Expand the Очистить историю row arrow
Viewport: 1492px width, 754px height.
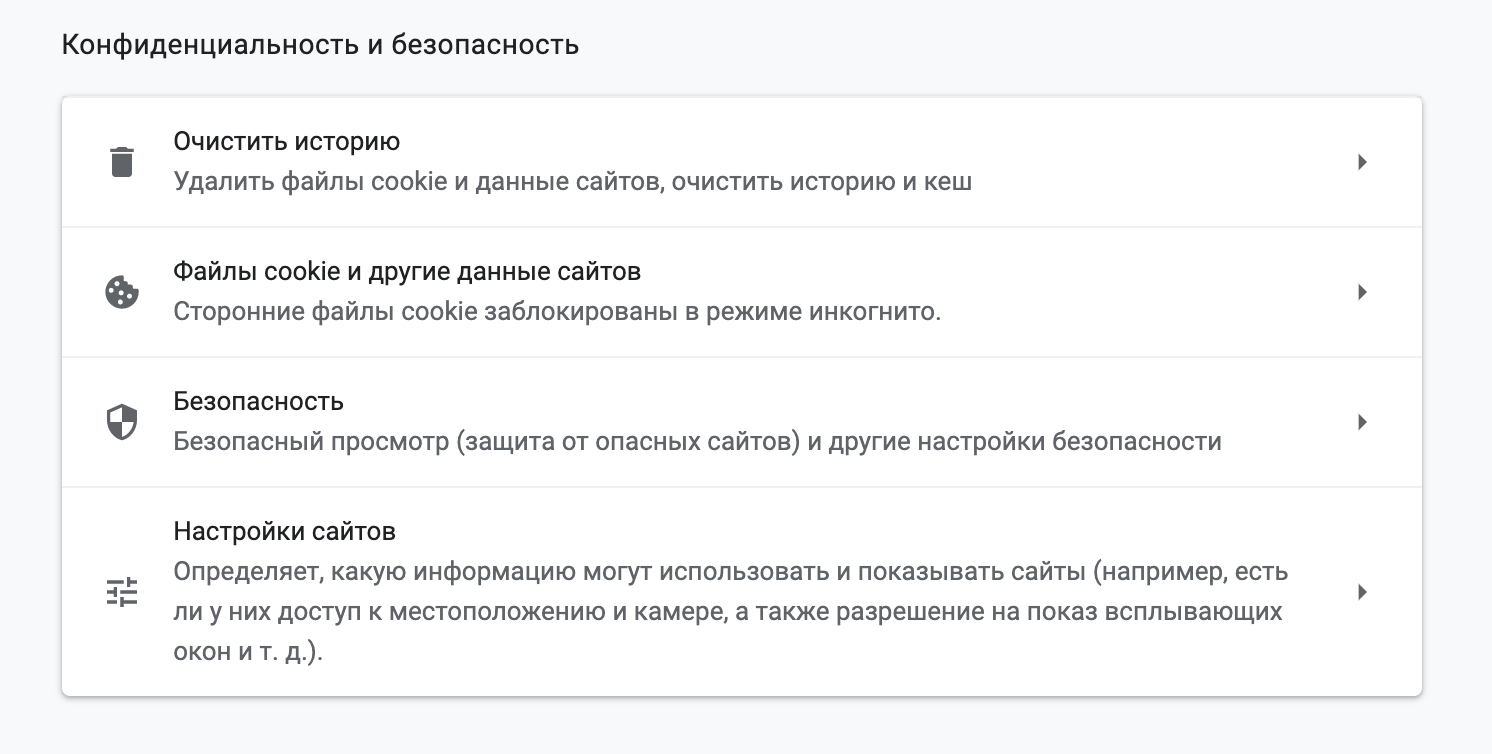pyautogui.click(x=1362, y=162)
